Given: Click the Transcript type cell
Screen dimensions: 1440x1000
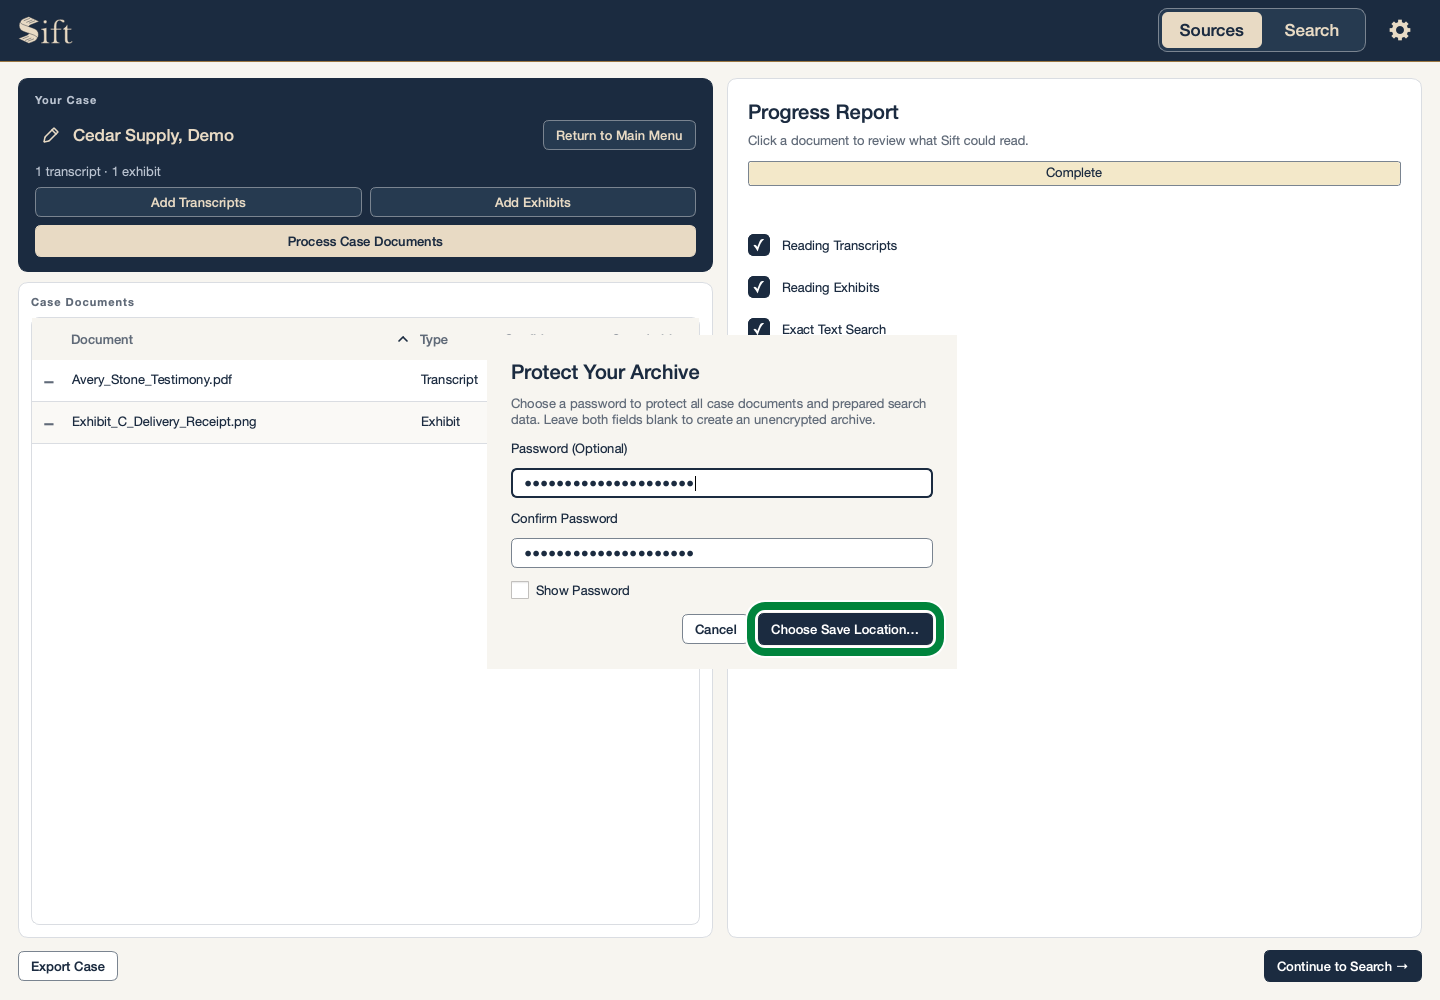Looking at the screenshot, I should [x=449, y=380].
